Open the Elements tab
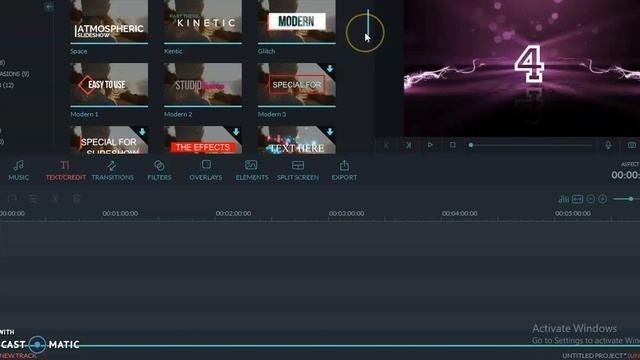Viewport: 640px width, 360px height. pos(252,171)
